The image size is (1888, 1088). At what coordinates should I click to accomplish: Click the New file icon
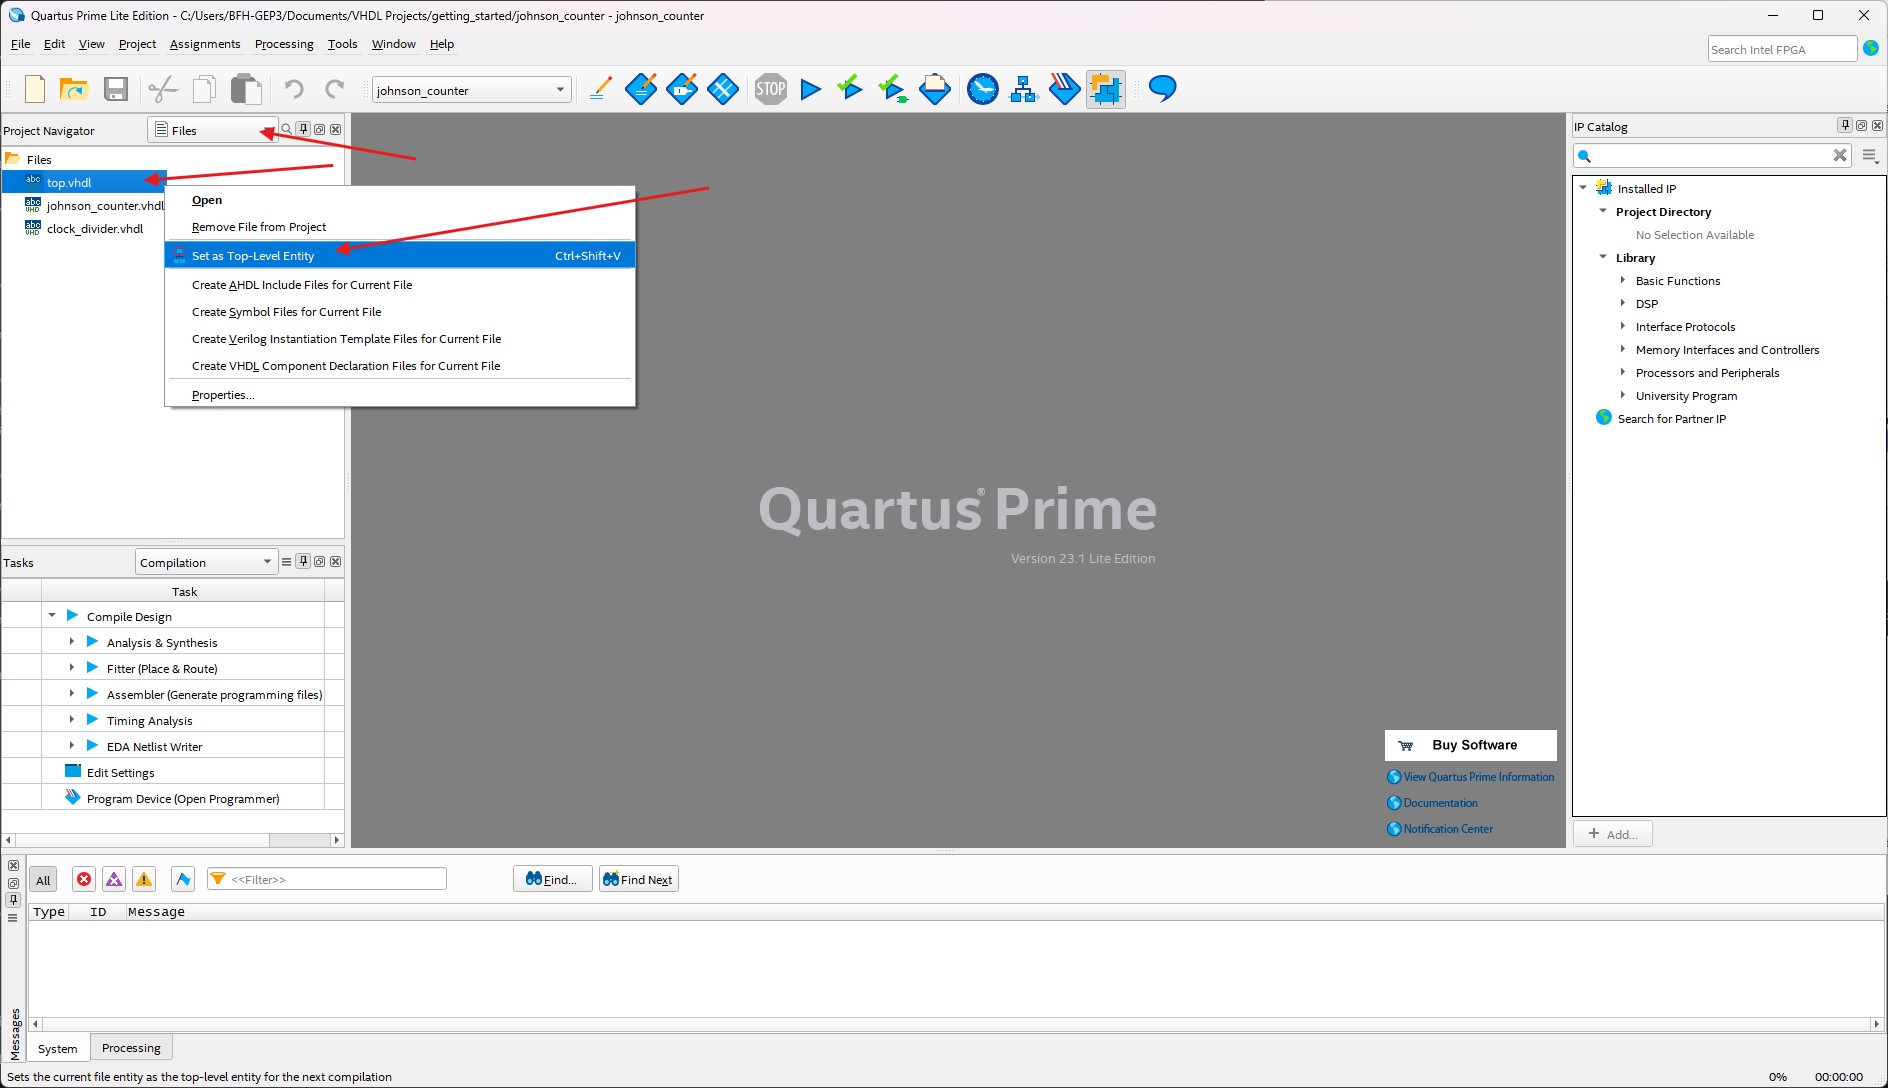[x=35, y=90]
